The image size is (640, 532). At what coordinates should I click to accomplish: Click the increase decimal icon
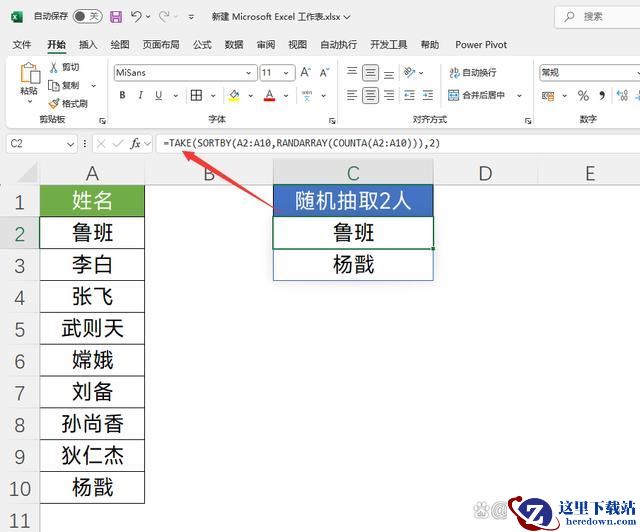coord(622,96)
